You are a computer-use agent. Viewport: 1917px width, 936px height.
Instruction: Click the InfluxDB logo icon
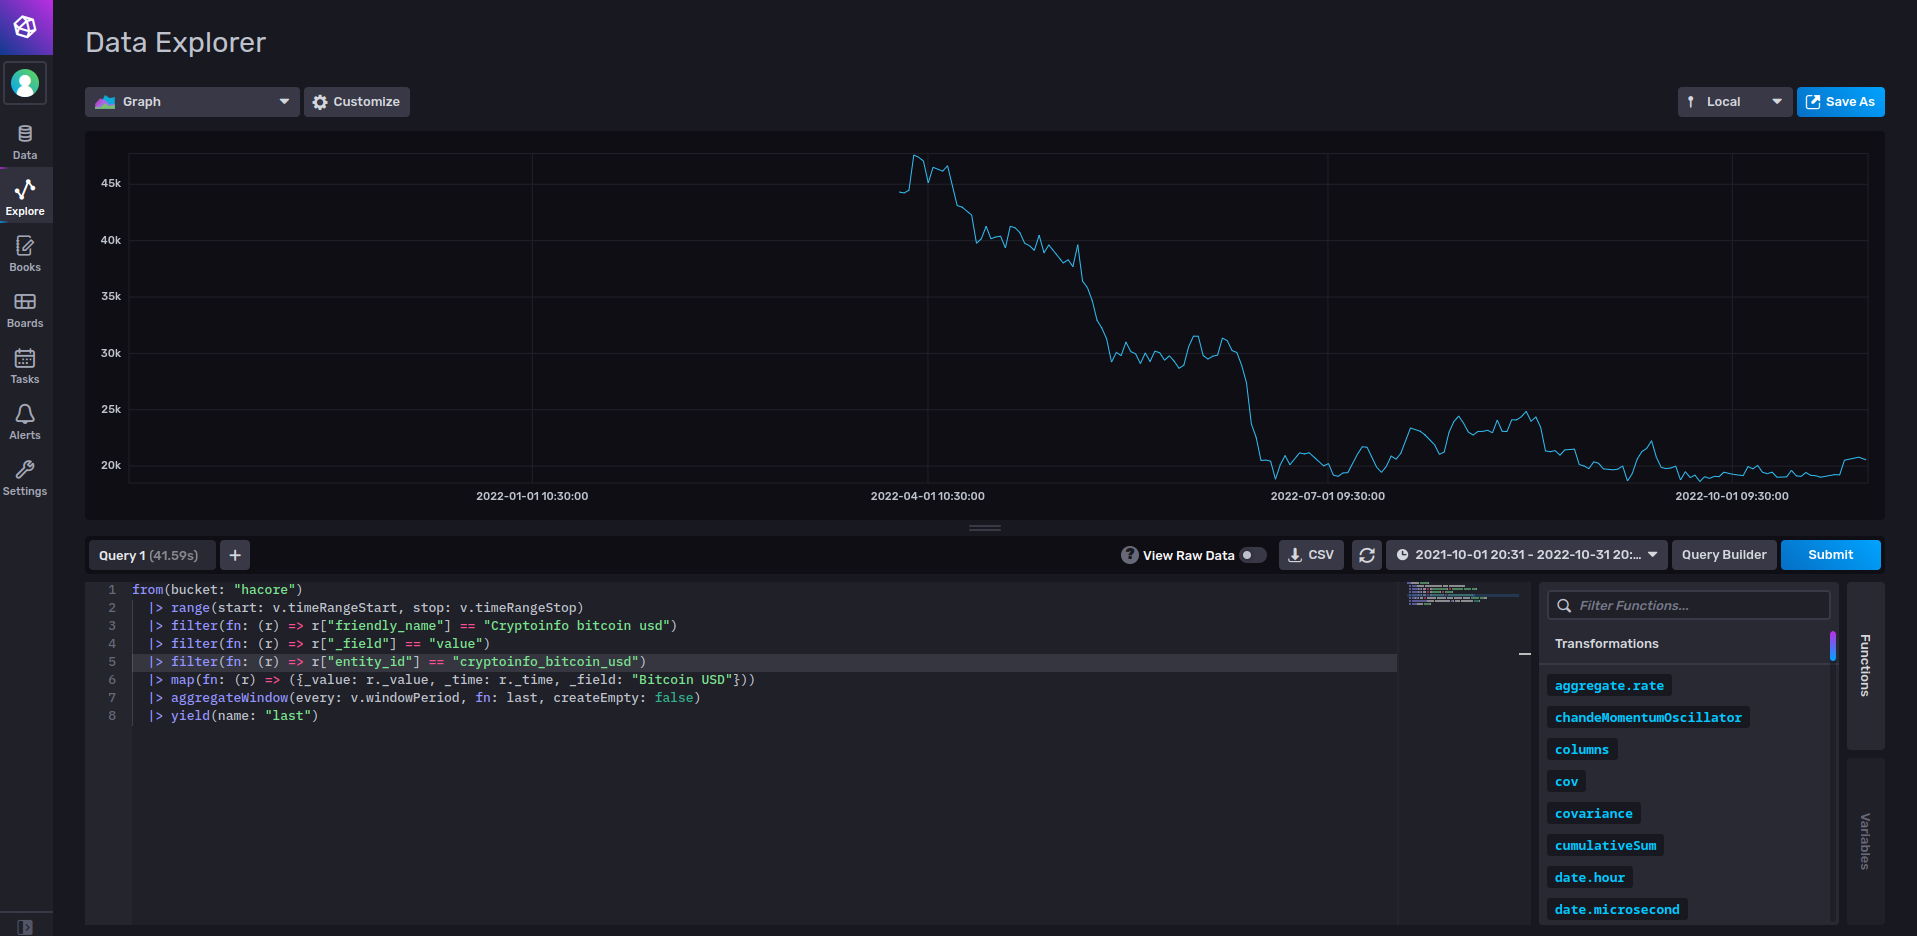click(26, 27)
